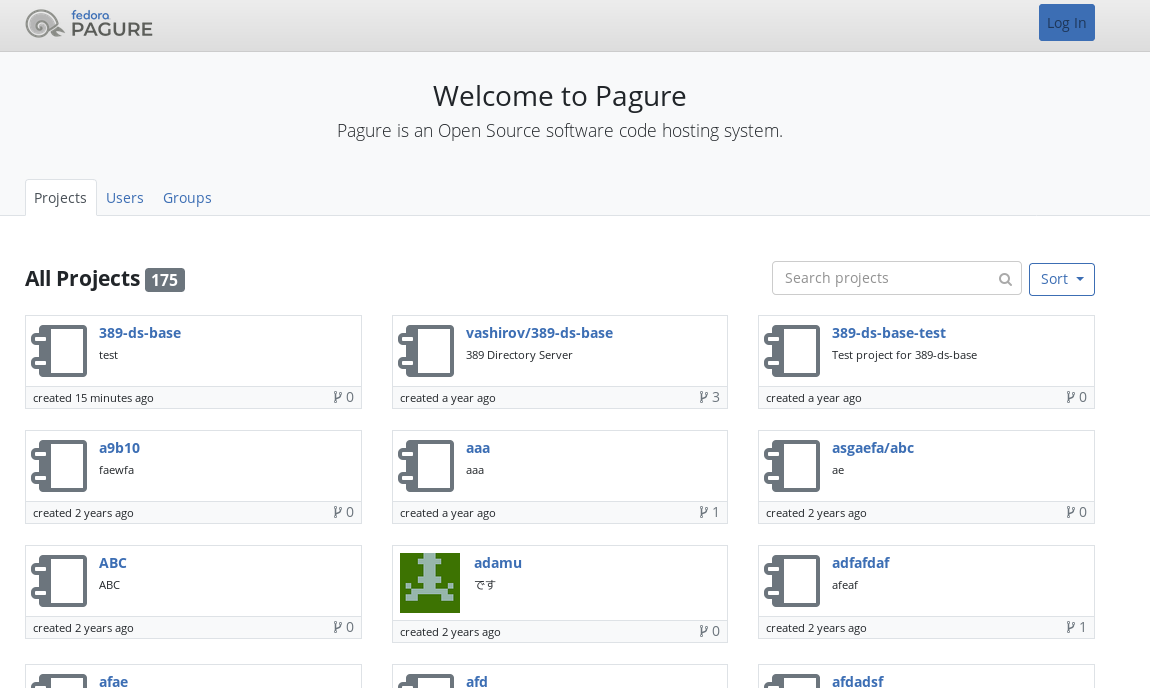Click the fork icon on asgaefa/abc card
1150x688 pixels.
tap(1070, 513)
